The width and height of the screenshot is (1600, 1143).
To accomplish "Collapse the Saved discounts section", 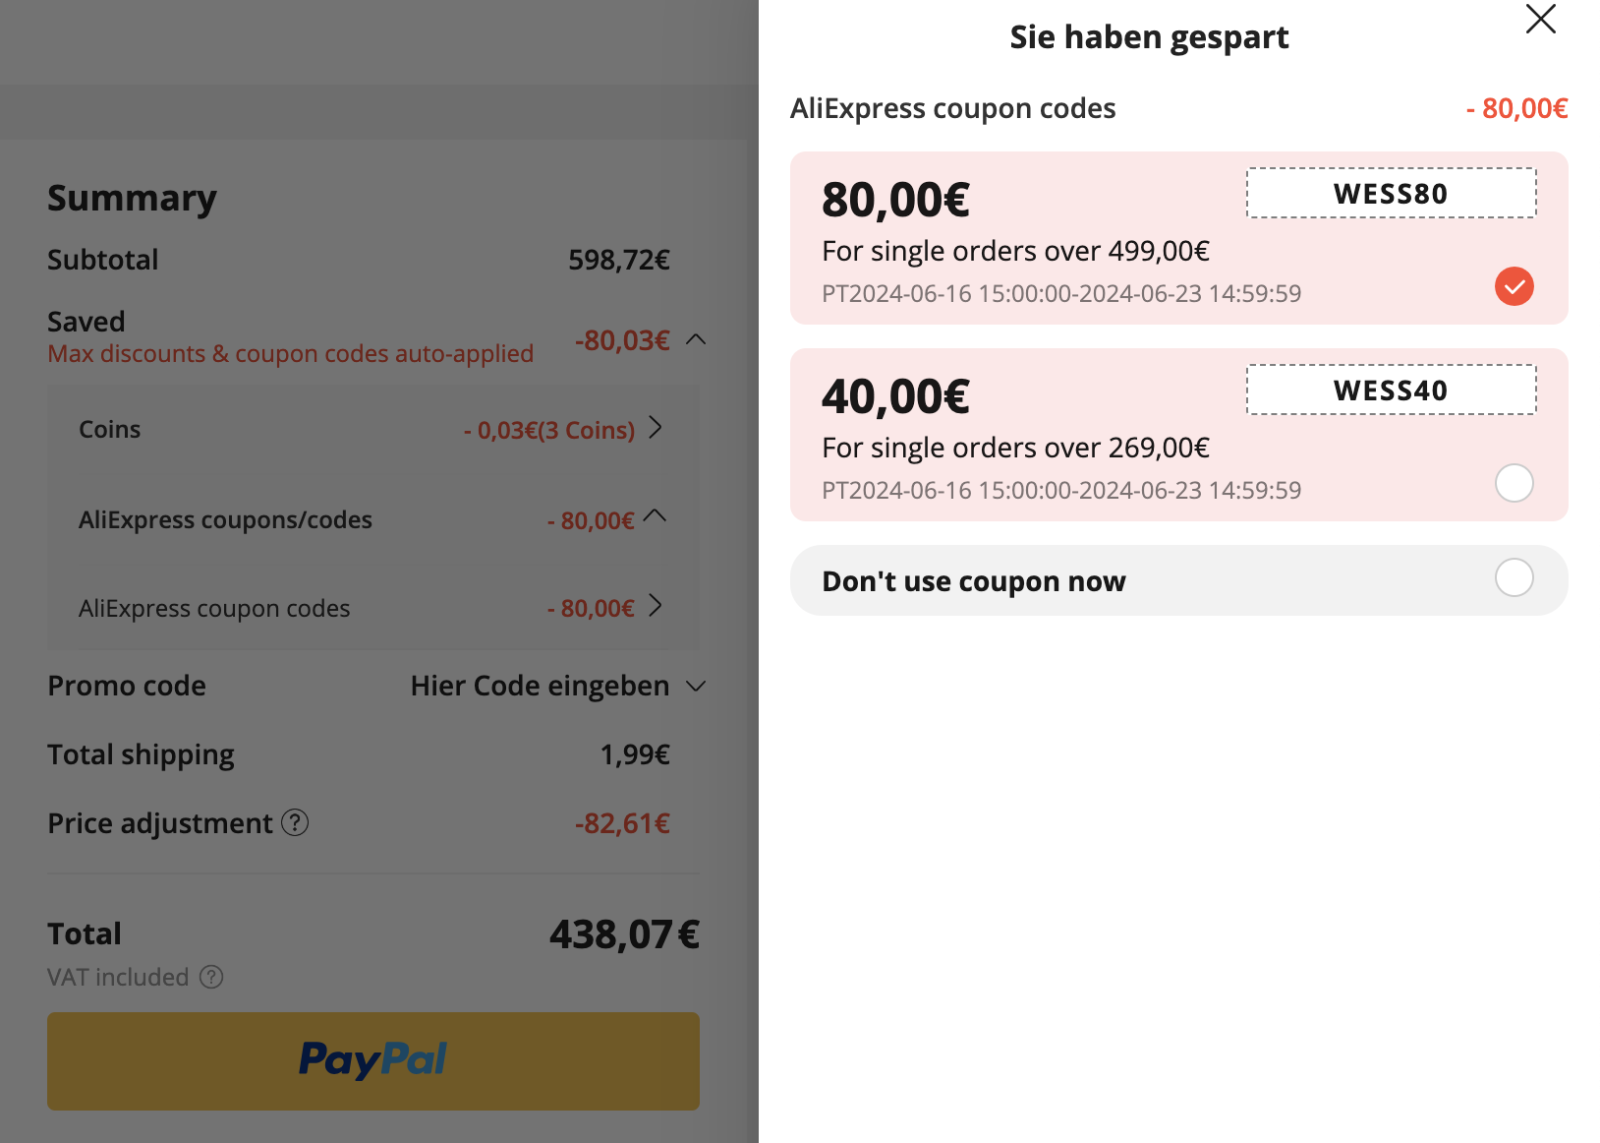I will 696,340.
